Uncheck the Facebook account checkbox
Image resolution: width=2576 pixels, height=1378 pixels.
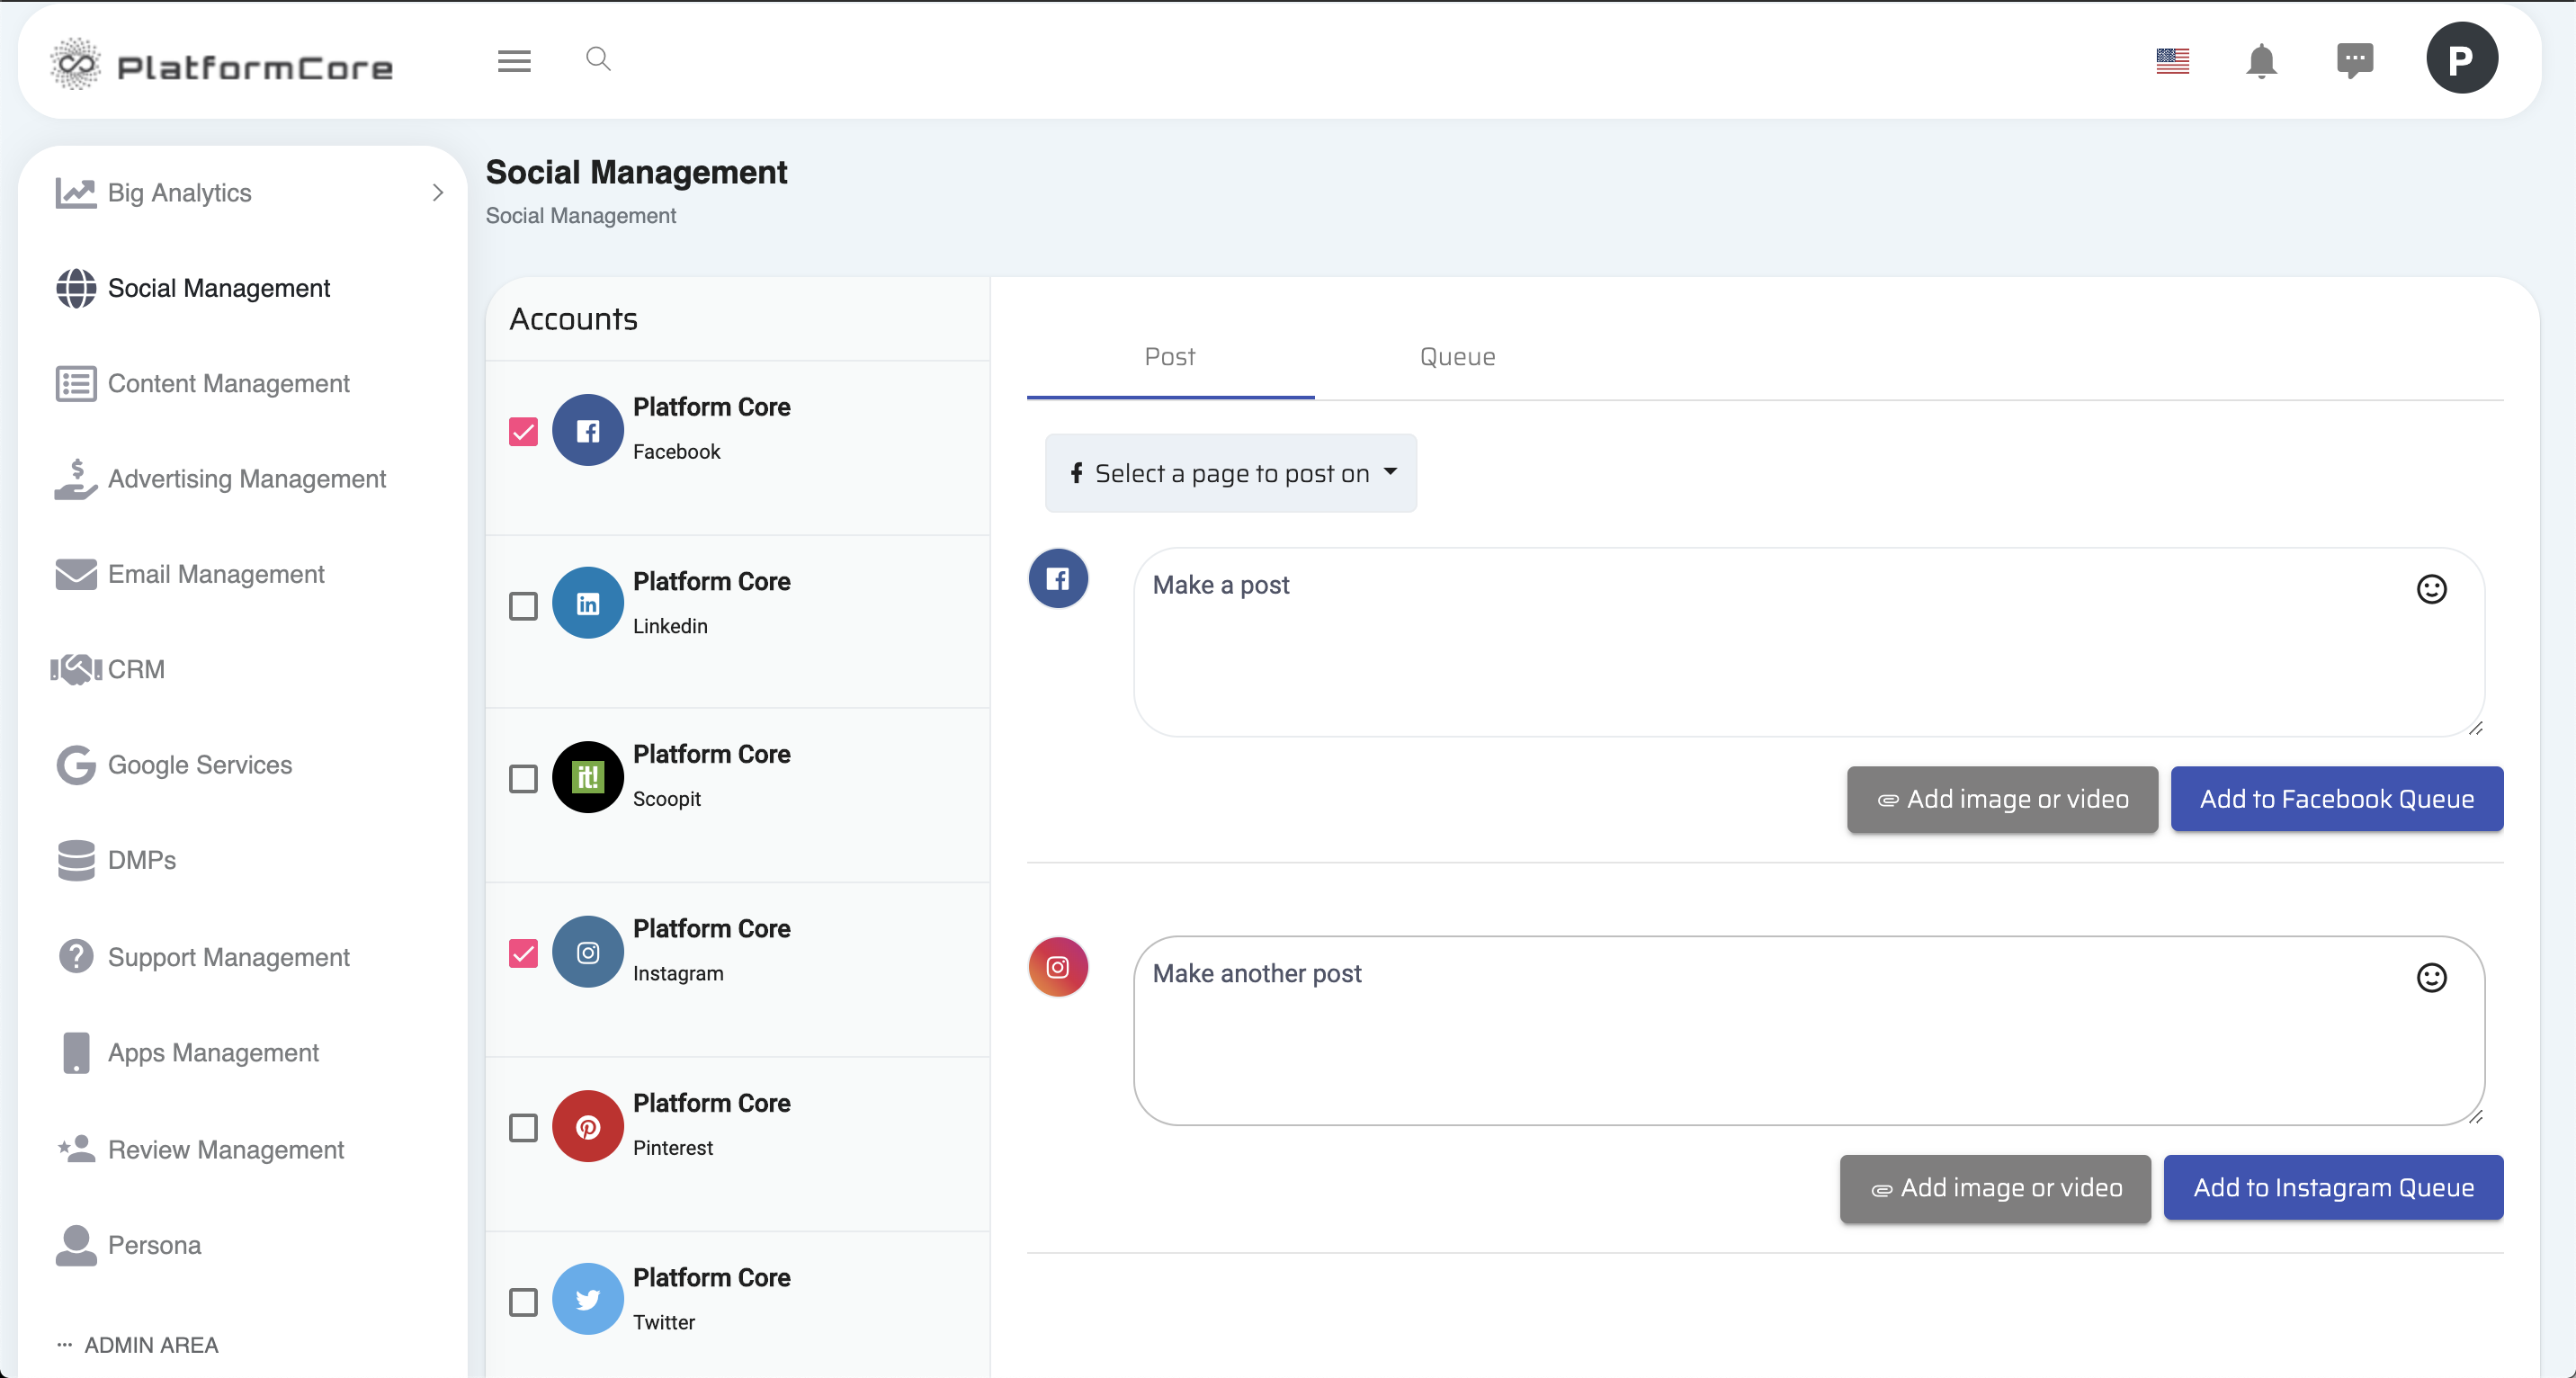(x=523, y=431)
